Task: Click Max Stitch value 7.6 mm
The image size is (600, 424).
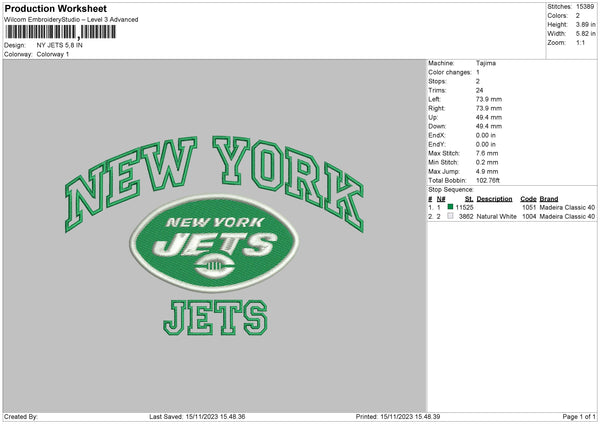Action: tap(487, 153)
